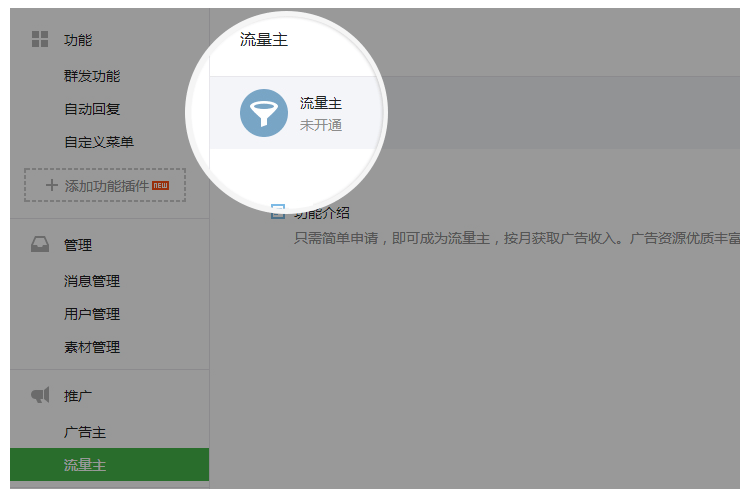Select 自动回复 from the sidebar

click(92, 109)
